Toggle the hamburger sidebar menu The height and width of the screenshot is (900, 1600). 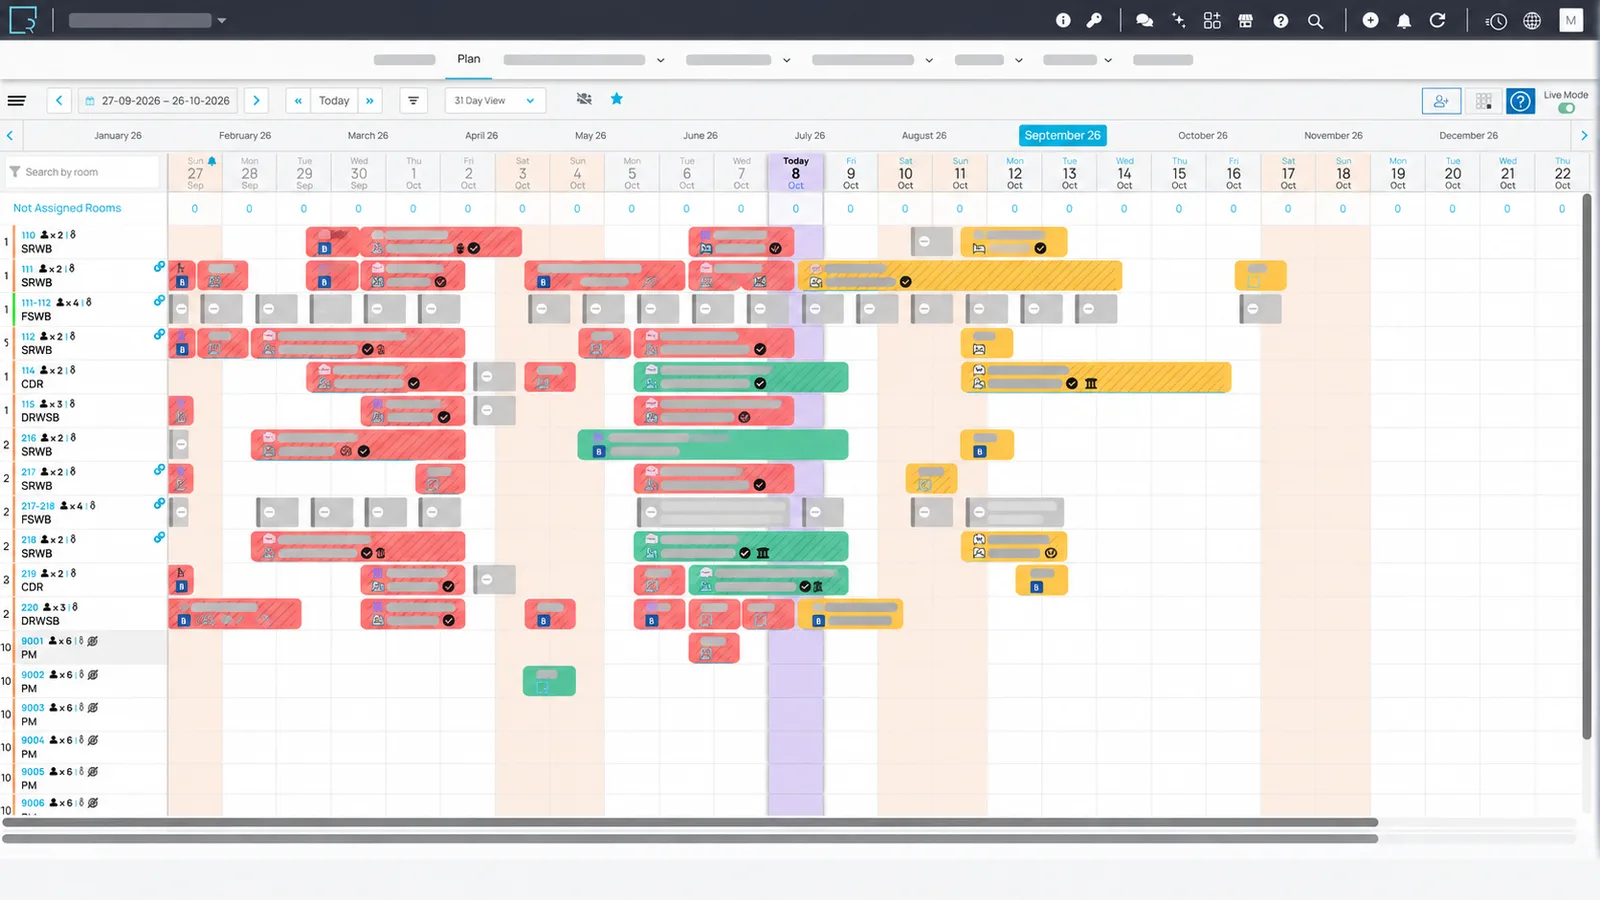(16, 100)
